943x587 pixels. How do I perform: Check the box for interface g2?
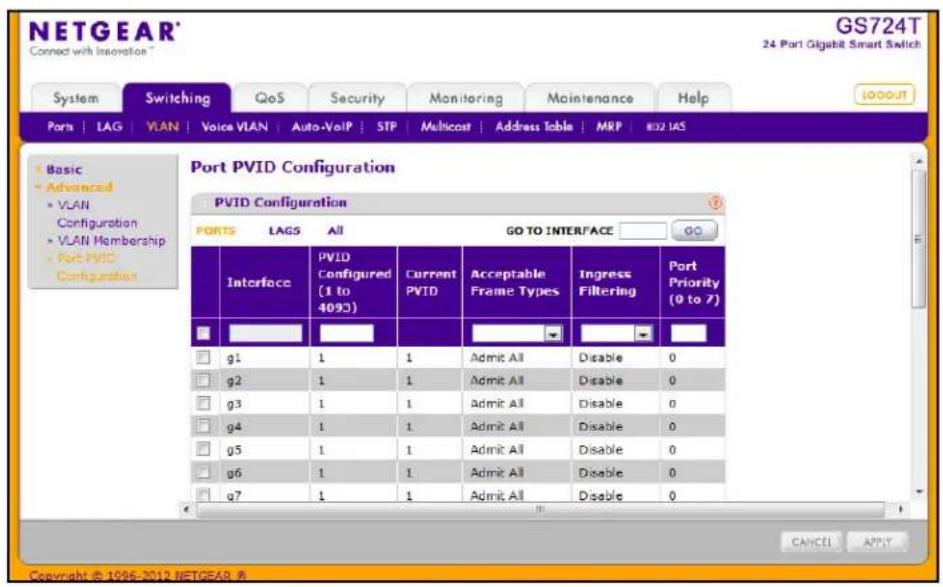(x=203, y=380)
